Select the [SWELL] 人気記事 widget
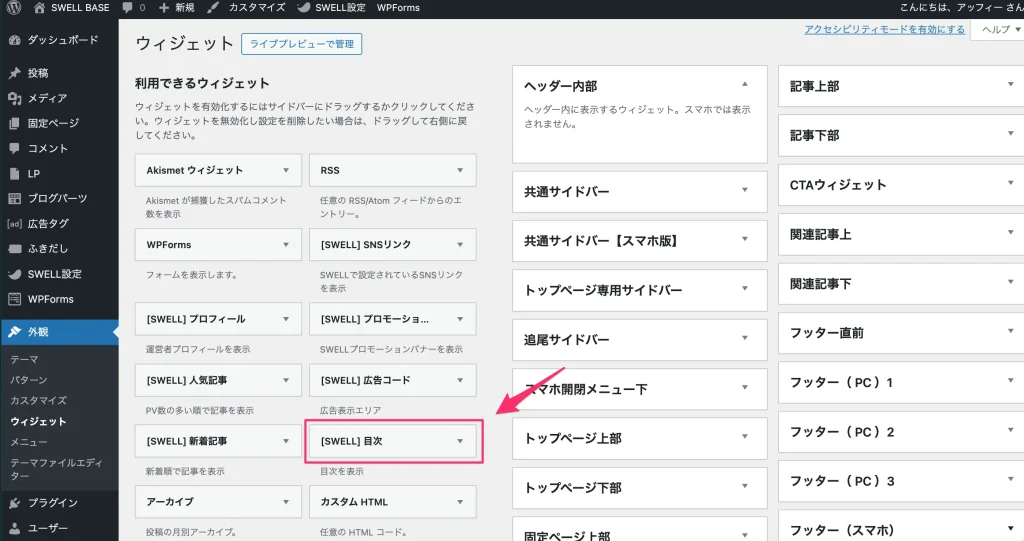The width and height of the screenshot is (1024, 541). pos(218,380)
